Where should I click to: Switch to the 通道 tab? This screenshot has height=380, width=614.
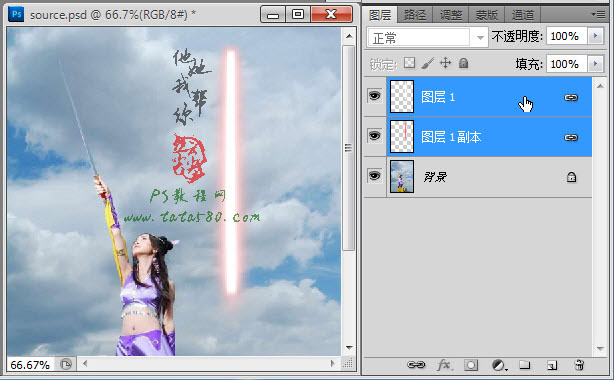tap(523, 15)
